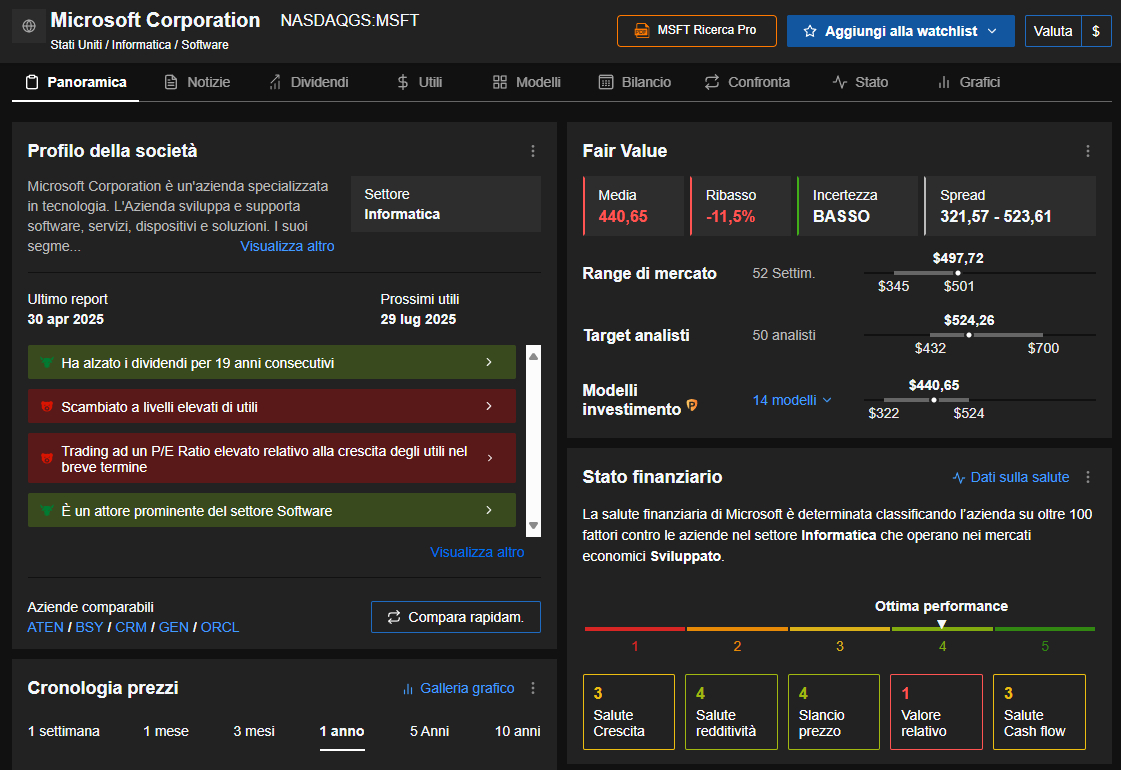Image resolution: width=1121 pixels, height=770 pixels.
Task: Select the 1 mese price range
Action: pyautogui.click(x=166, y=731)
